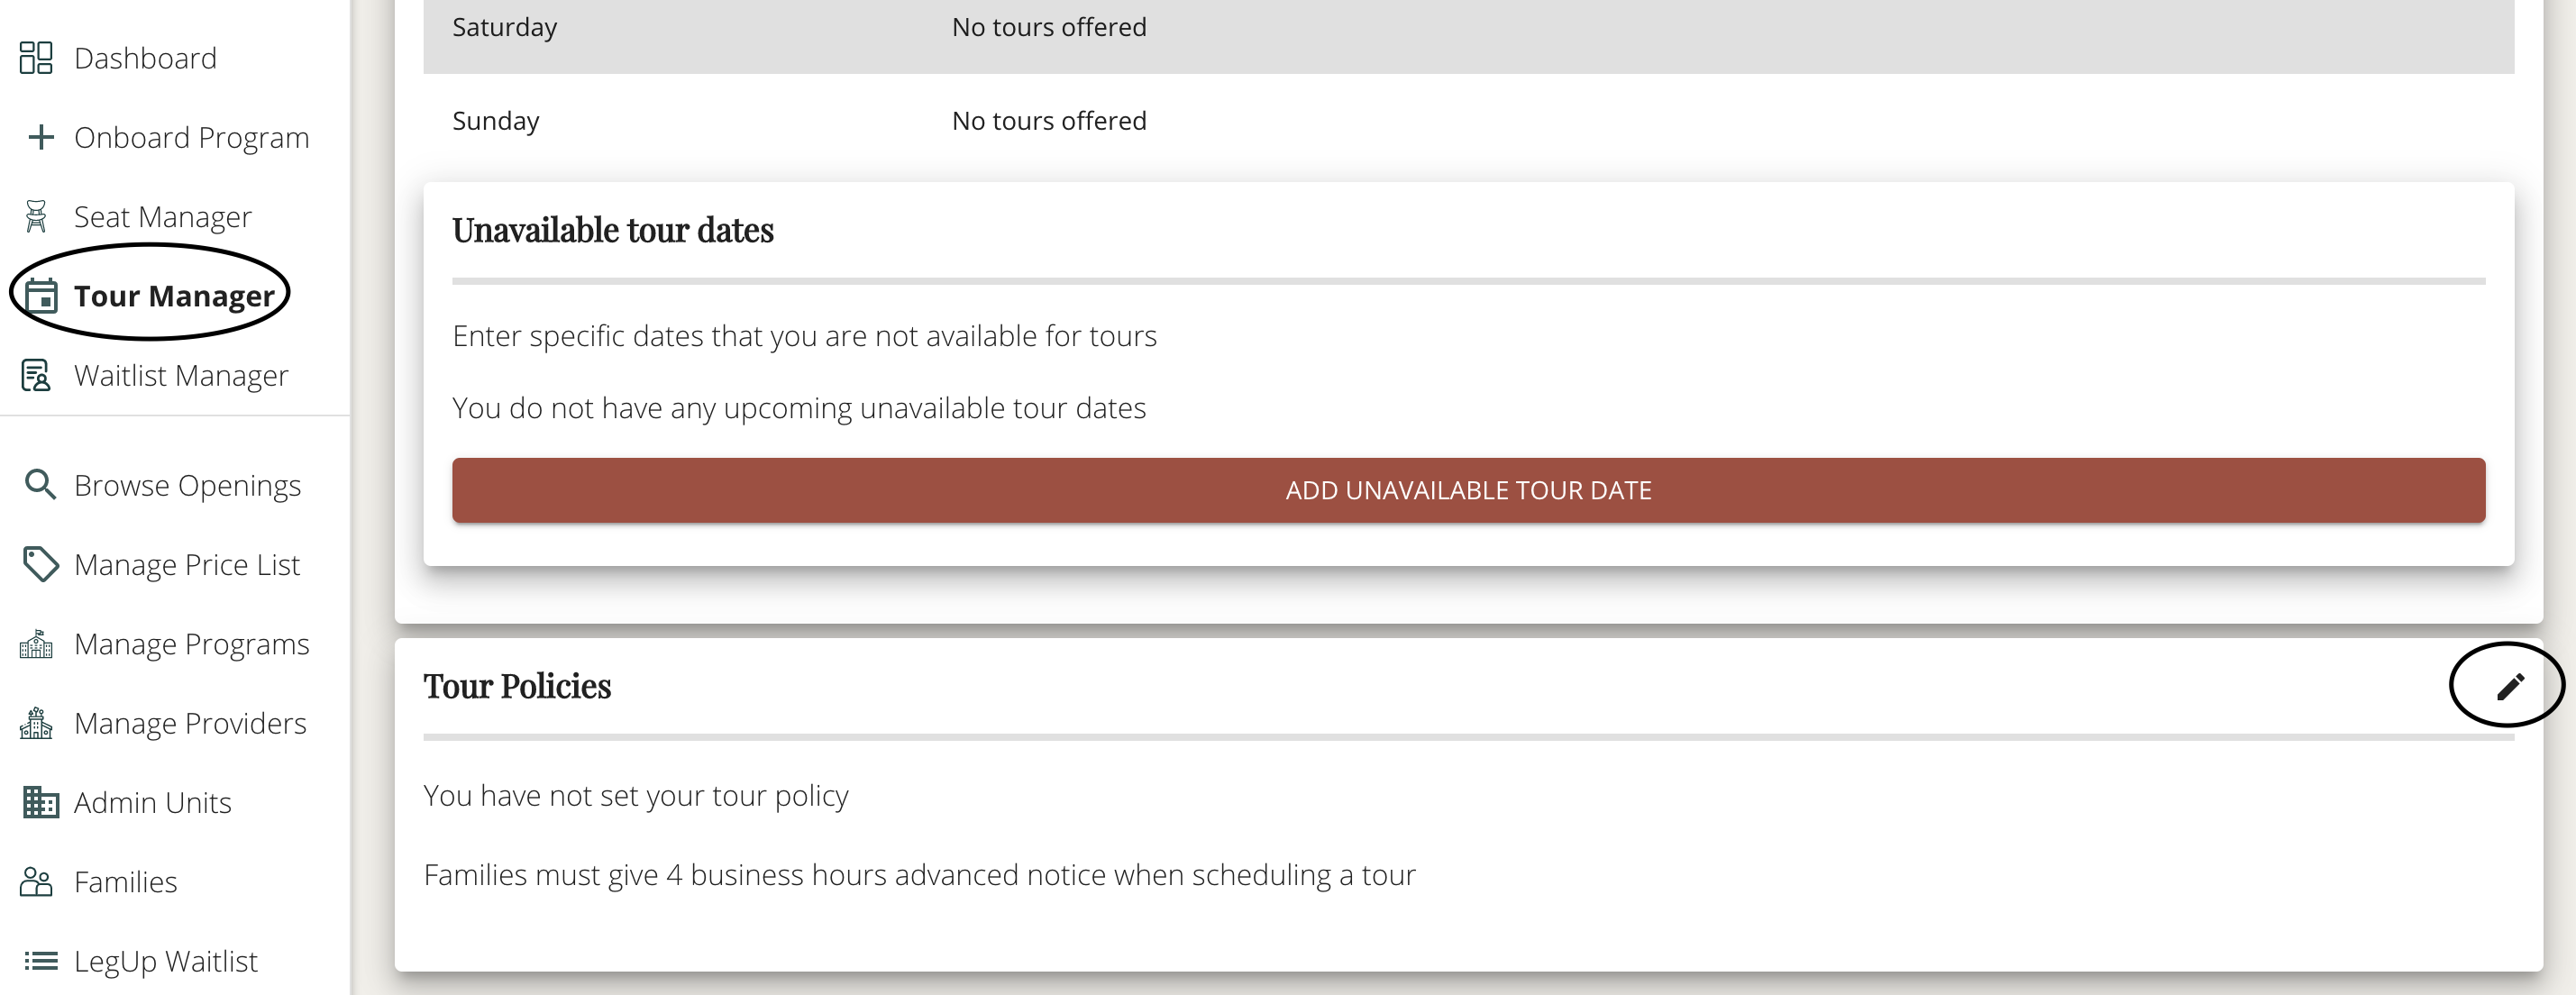The height and width of the screenshot is (995, 2576).
Task: Go to Waitlist Manager
Action: point(181,375)
